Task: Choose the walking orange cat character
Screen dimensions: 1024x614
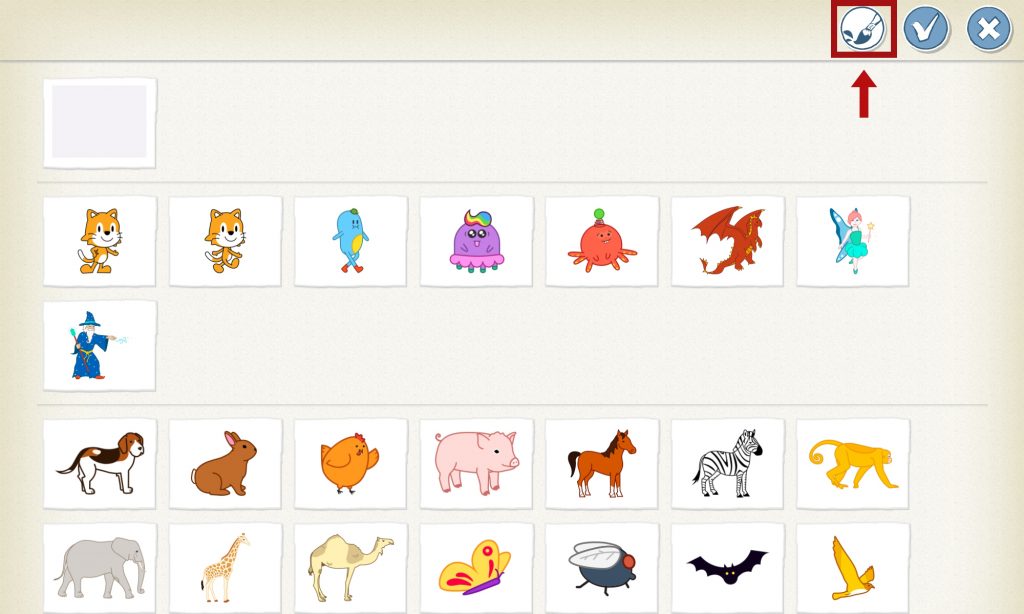Action: [225, 241]
